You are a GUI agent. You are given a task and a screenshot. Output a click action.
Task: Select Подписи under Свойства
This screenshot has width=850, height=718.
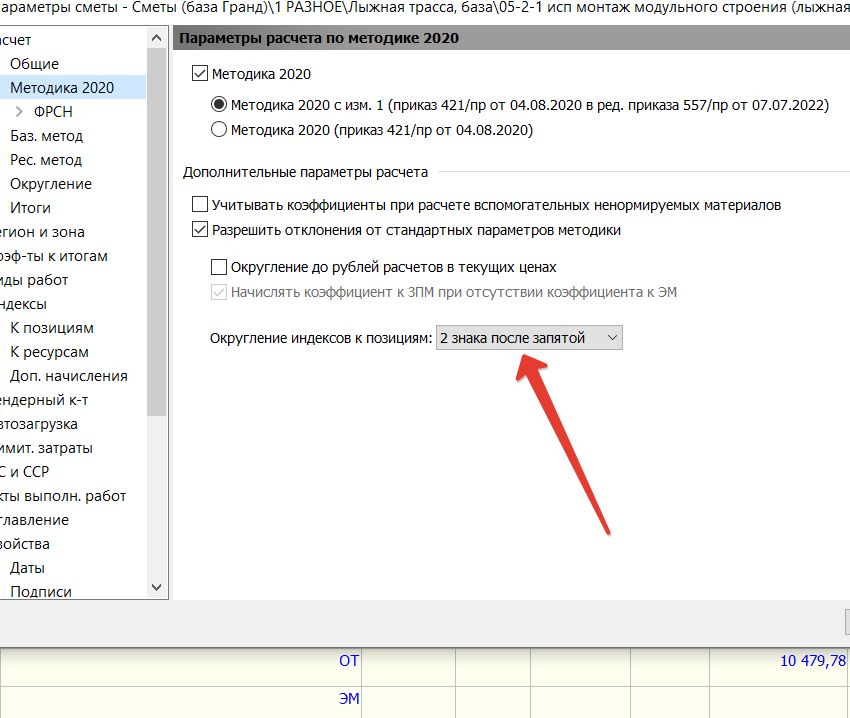coord(41,592)
